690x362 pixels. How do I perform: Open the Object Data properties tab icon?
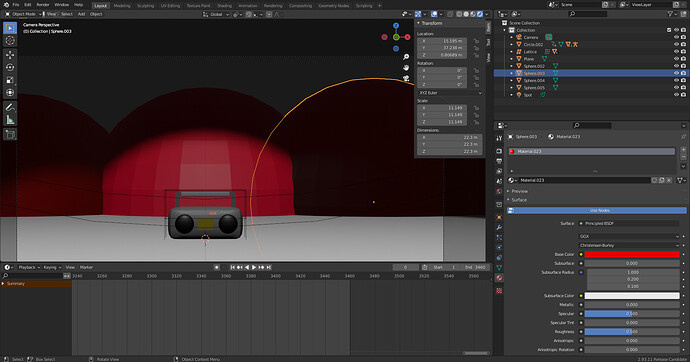point(499,267)
